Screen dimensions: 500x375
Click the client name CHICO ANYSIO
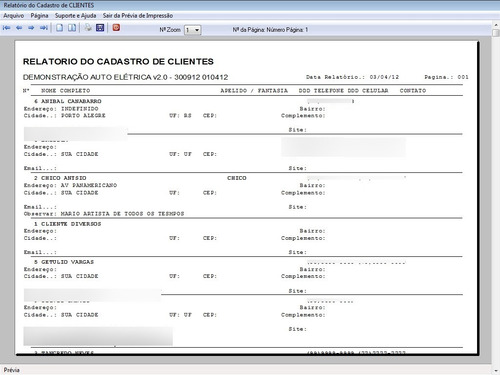pos(64,178)
